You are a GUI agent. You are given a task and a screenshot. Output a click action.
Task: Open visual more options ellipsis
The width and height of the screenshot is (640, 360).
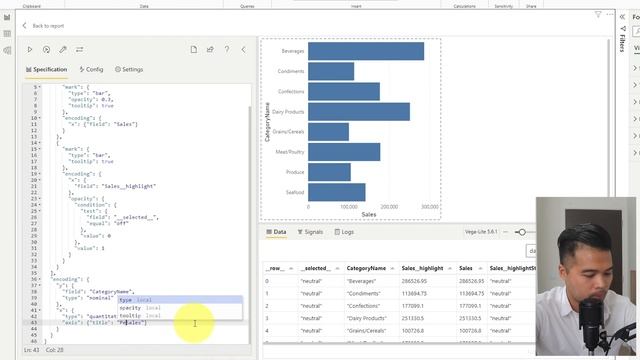tap(610, 14)
